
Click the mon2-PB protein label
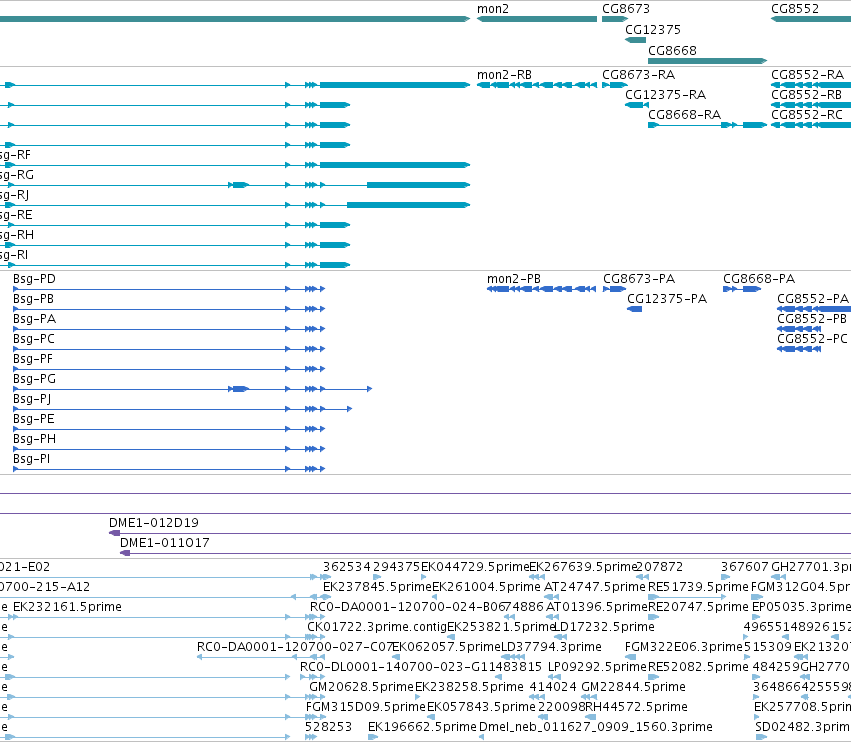[x=513, y=279]
